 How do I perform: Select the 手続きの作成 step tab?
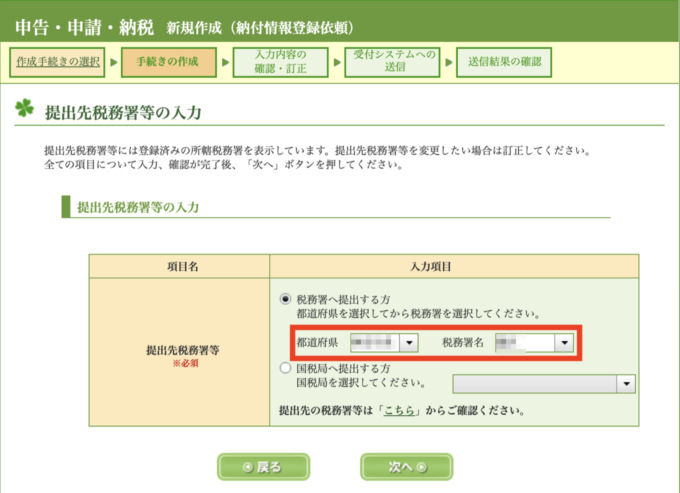click(168, 62)
